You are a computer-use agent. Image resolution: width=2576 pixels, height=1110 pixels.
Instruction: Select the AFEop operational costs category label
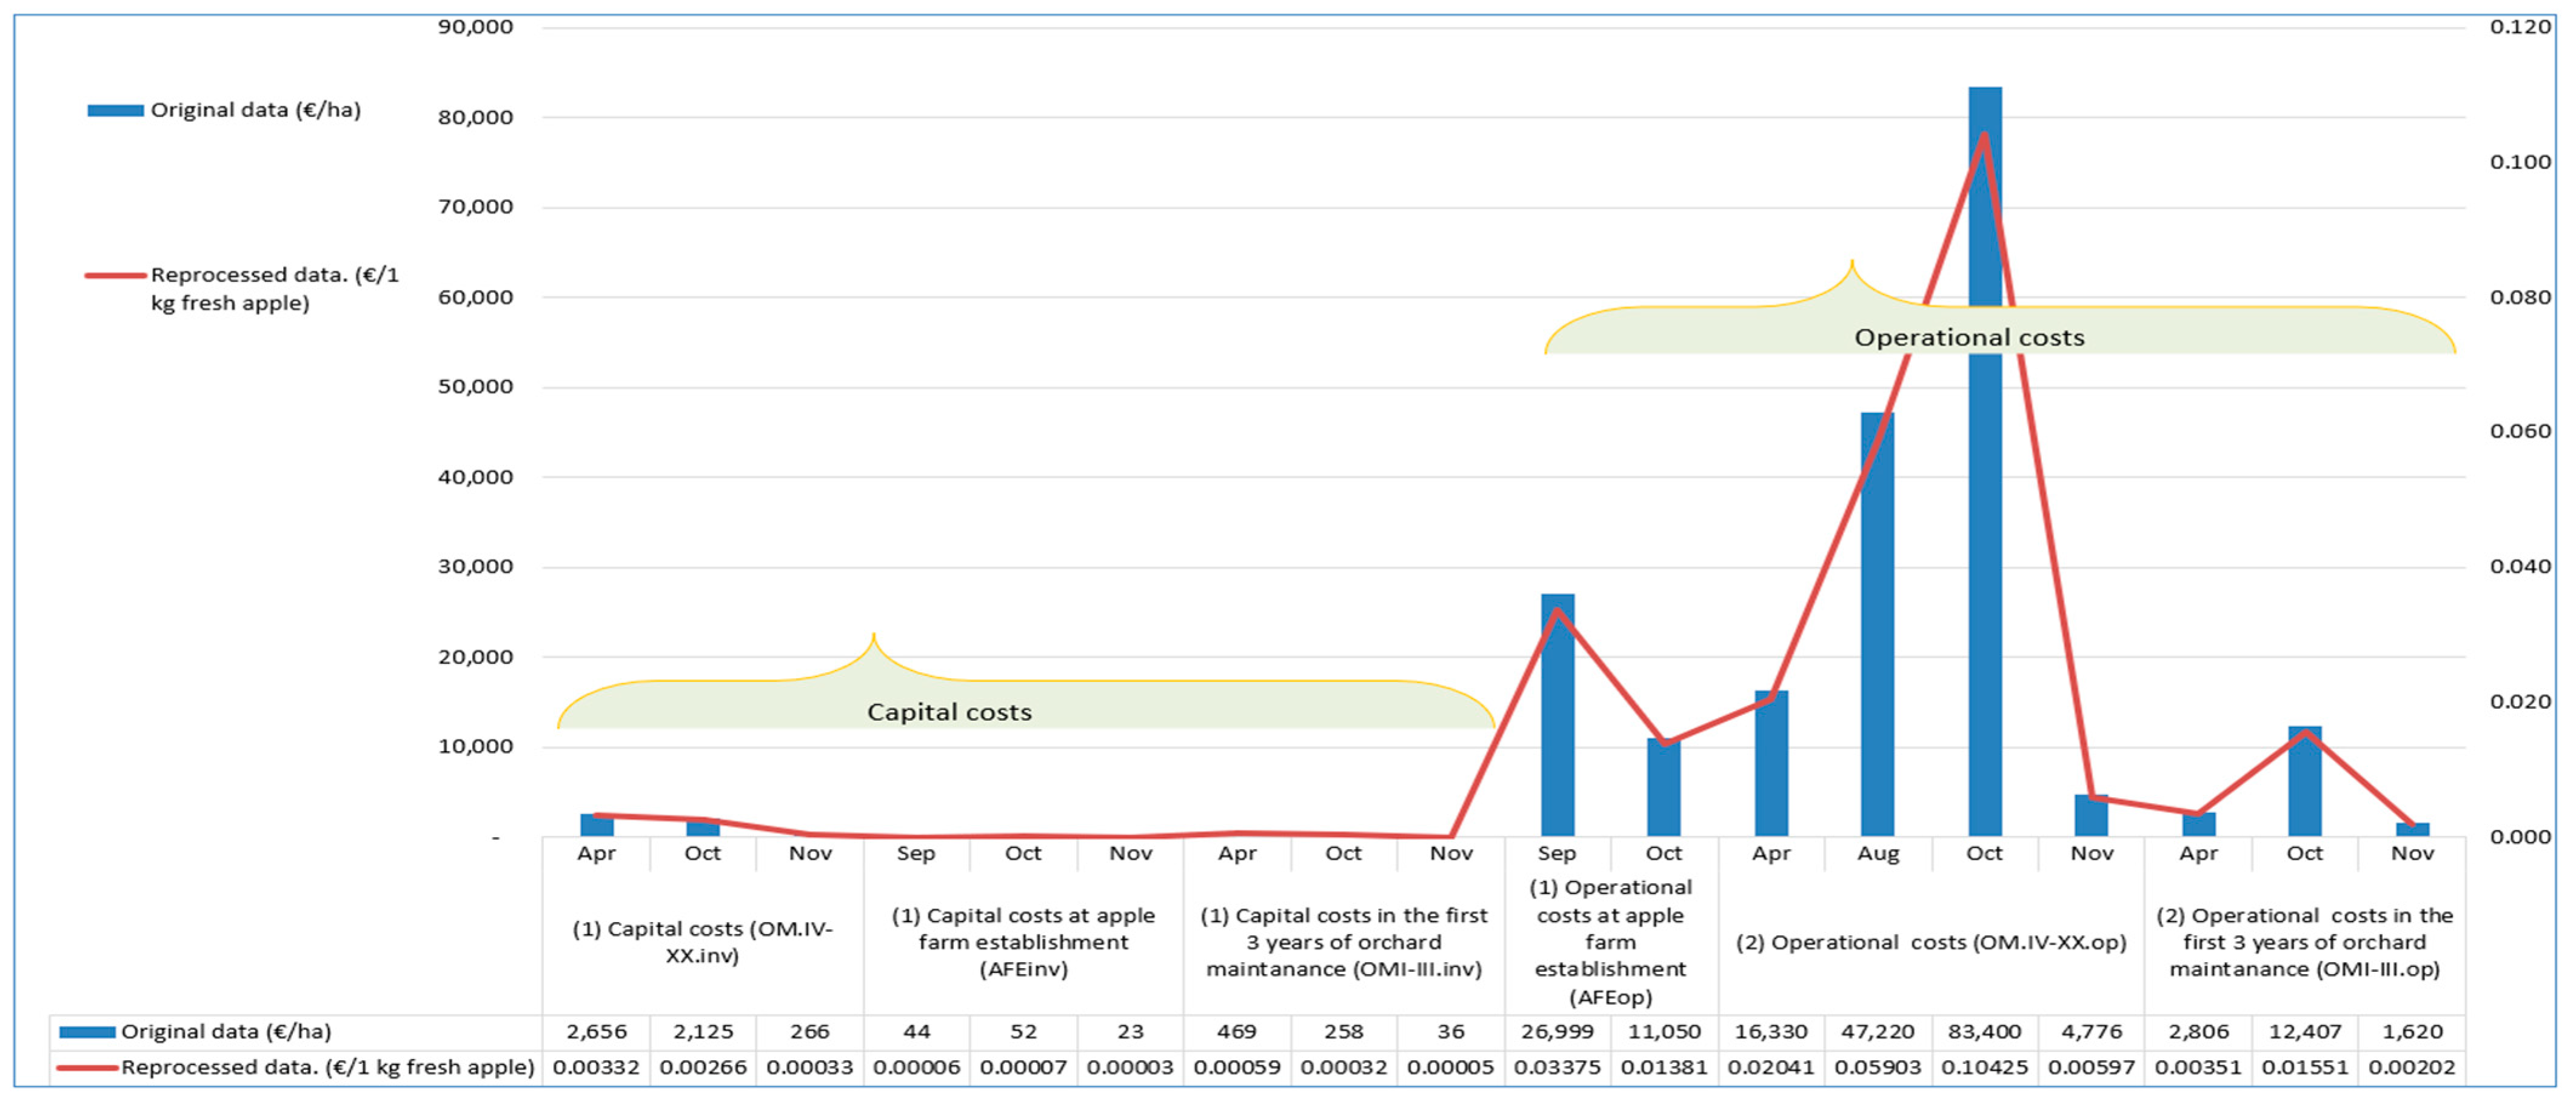tap(1610, 942)
